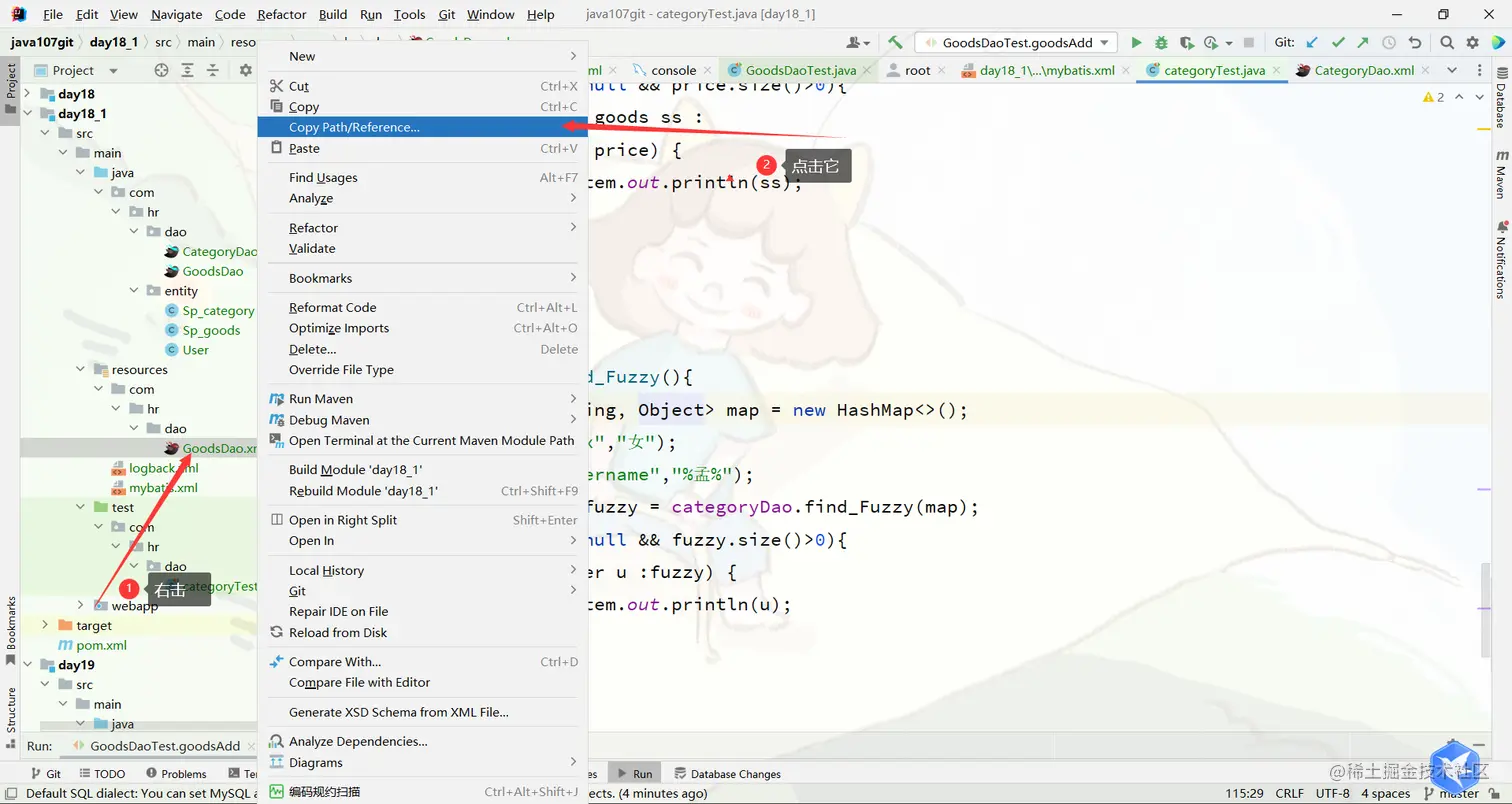Click the CRLF line separator widget

click(x=1289, y=793)
